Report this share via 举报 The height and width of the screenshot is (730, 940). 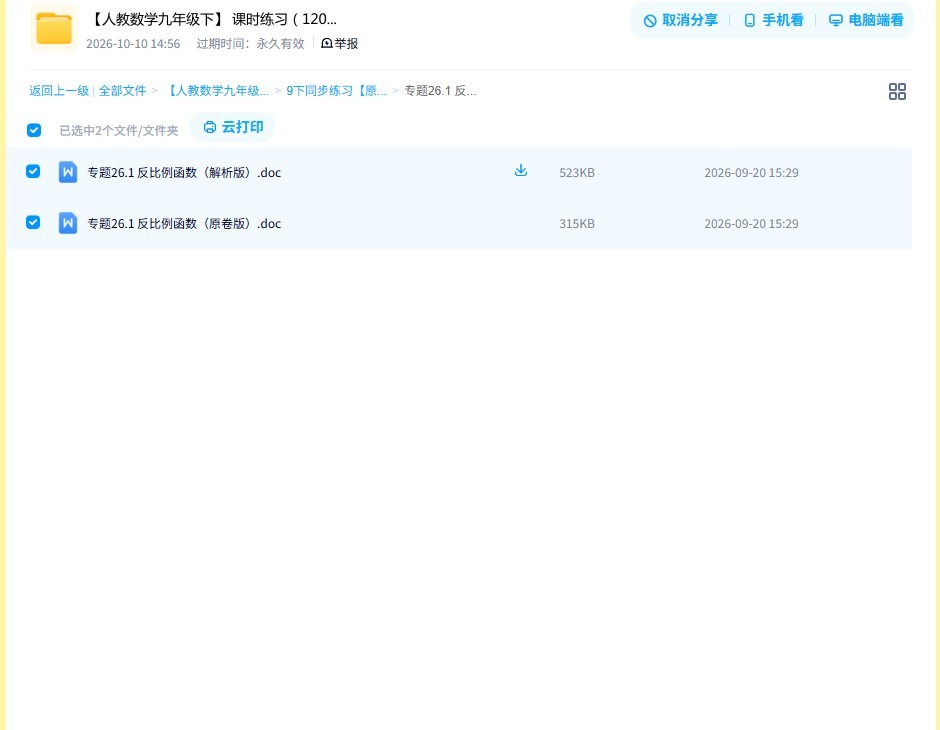[339, 43]
